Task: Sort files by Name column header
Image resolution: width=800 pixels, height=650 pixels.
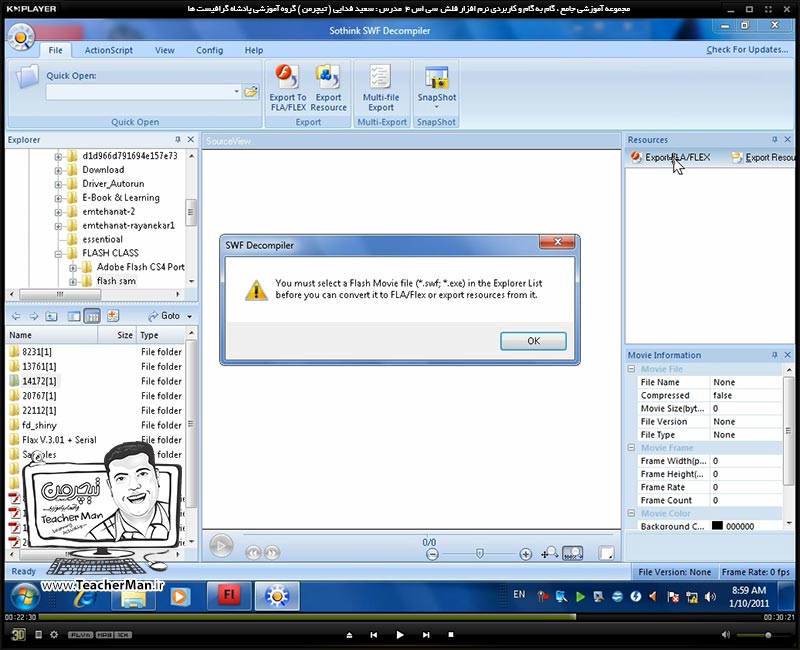Action: coord(51,335)
